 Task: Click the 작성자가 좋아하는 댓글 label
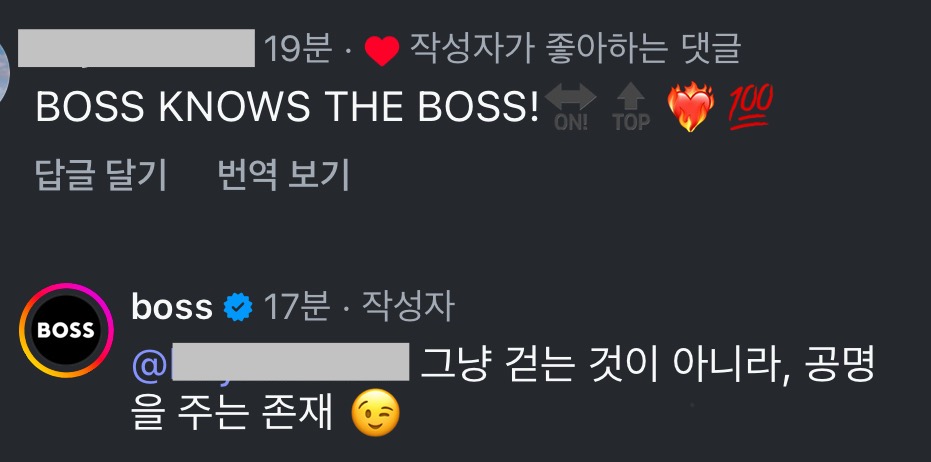(x=575, y=49)
